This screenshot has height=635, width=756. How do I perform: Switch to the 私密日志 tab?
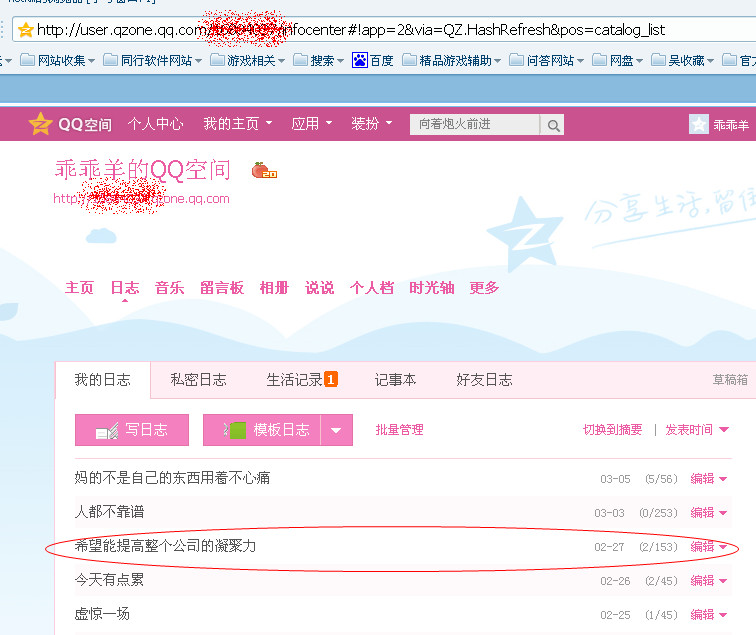coord(198,380)
